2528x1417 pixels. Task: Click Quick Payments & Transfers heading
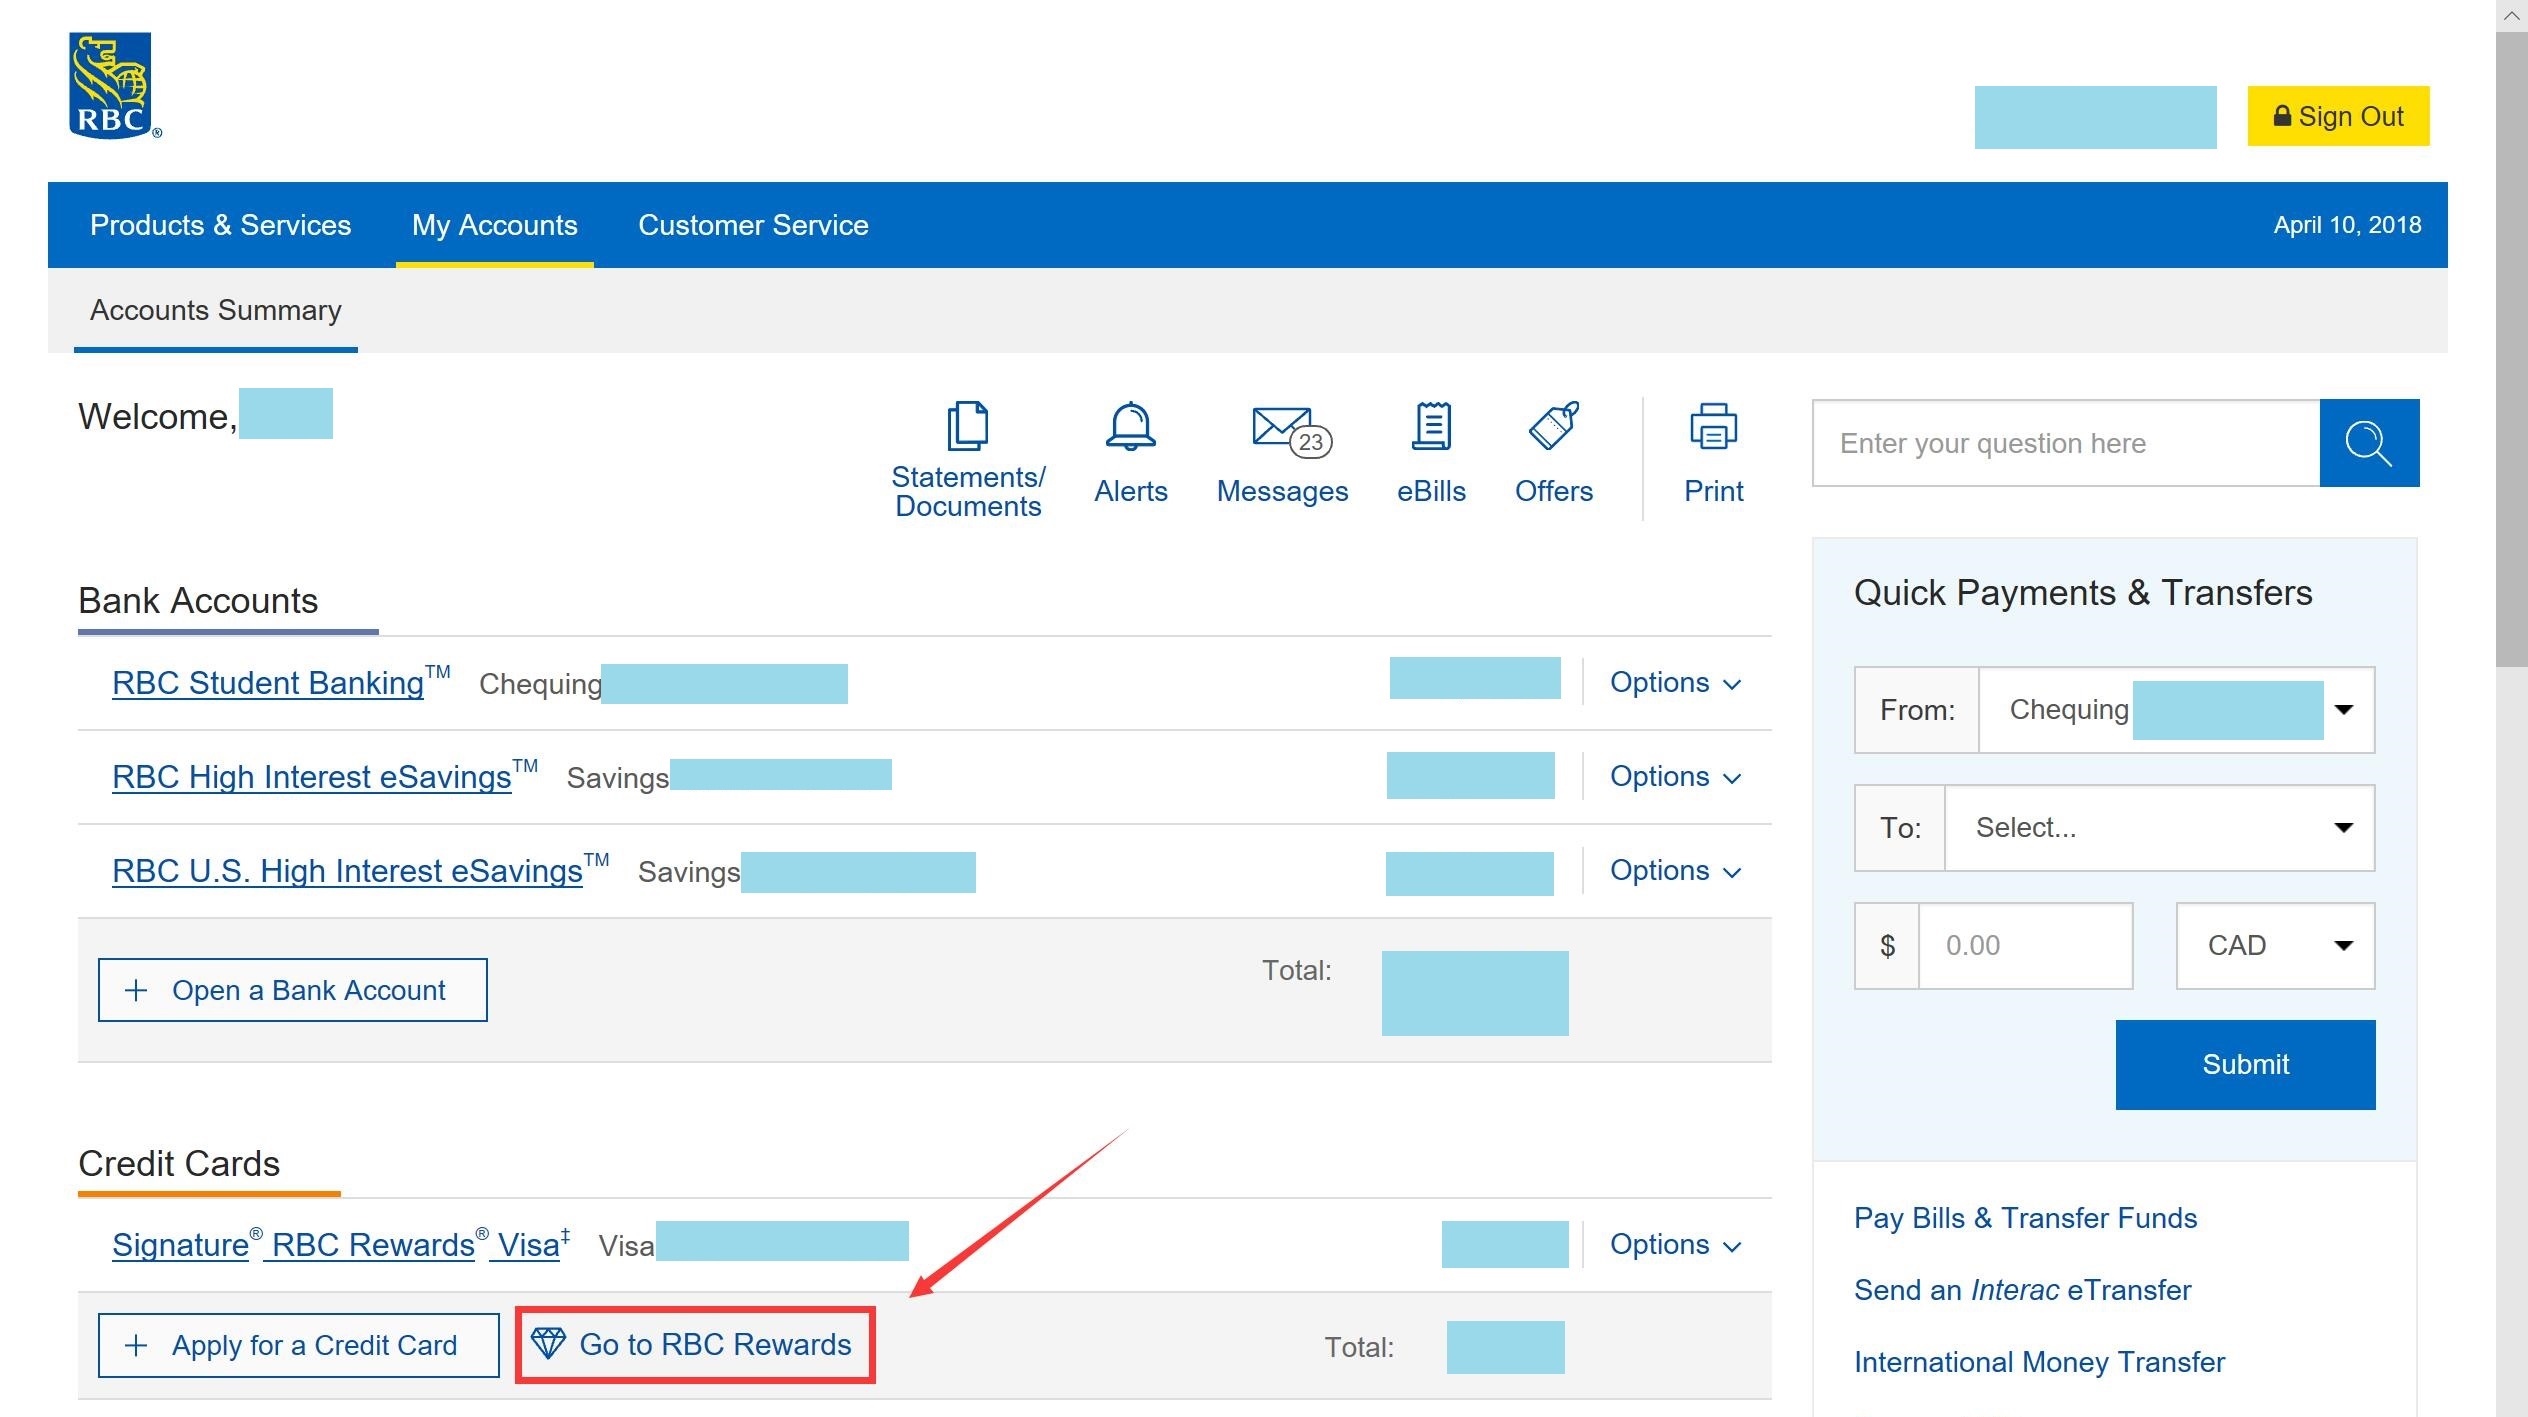pos(2083,593)
